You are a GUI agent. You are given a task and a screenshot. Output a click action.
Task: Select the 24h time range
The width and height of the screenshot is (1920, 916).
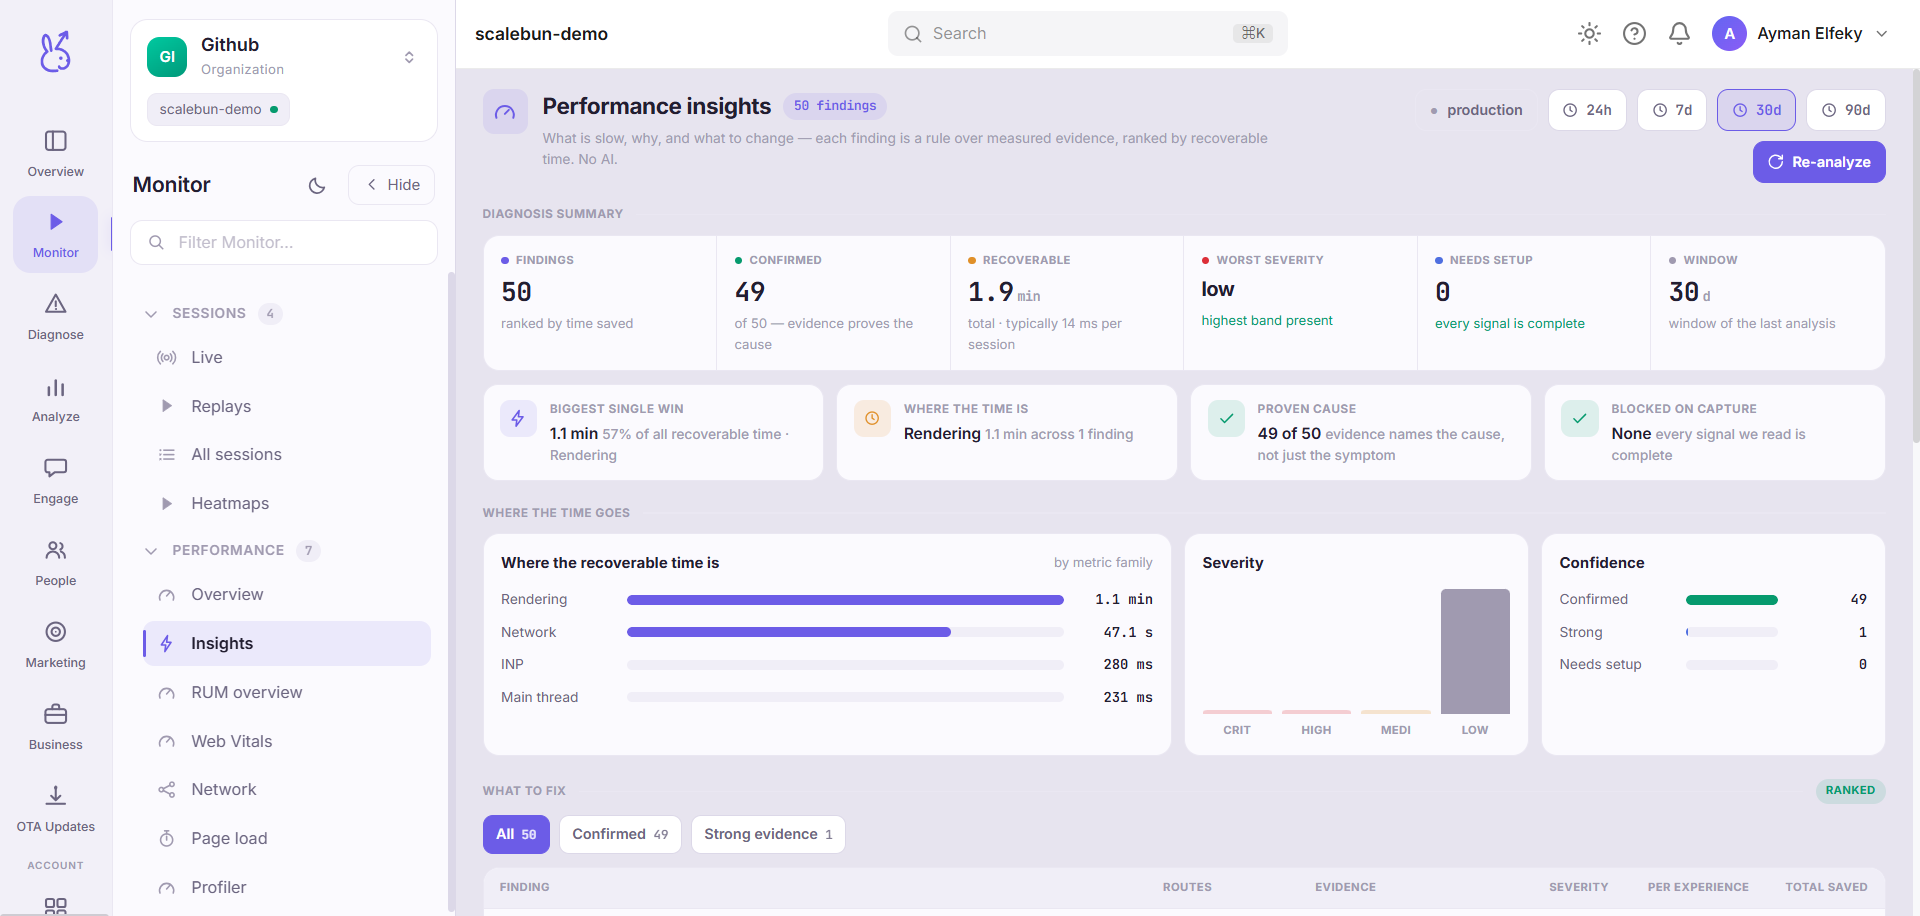pos(1587,110)
